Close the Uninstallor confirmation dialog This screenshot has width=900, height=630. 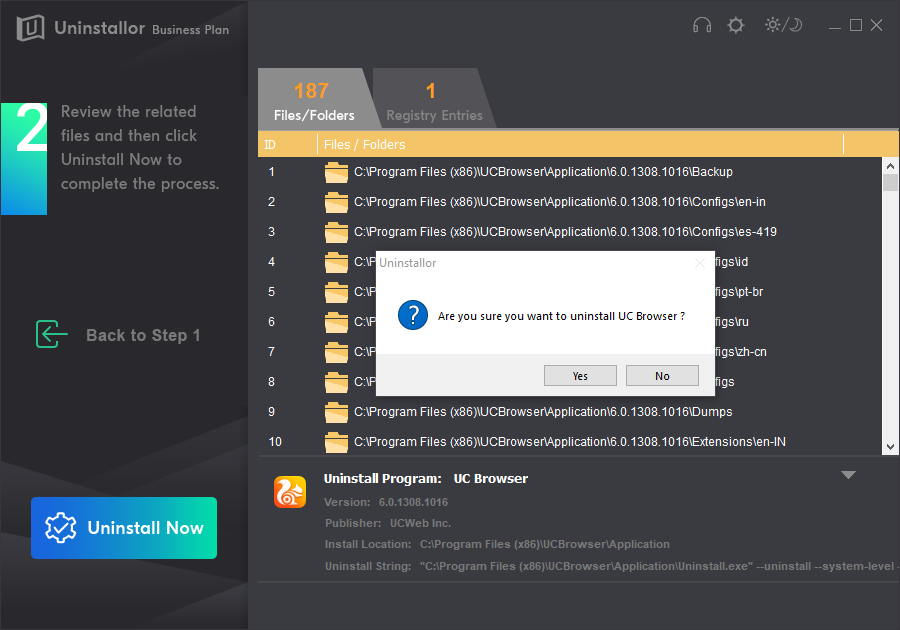click(700, 263)
